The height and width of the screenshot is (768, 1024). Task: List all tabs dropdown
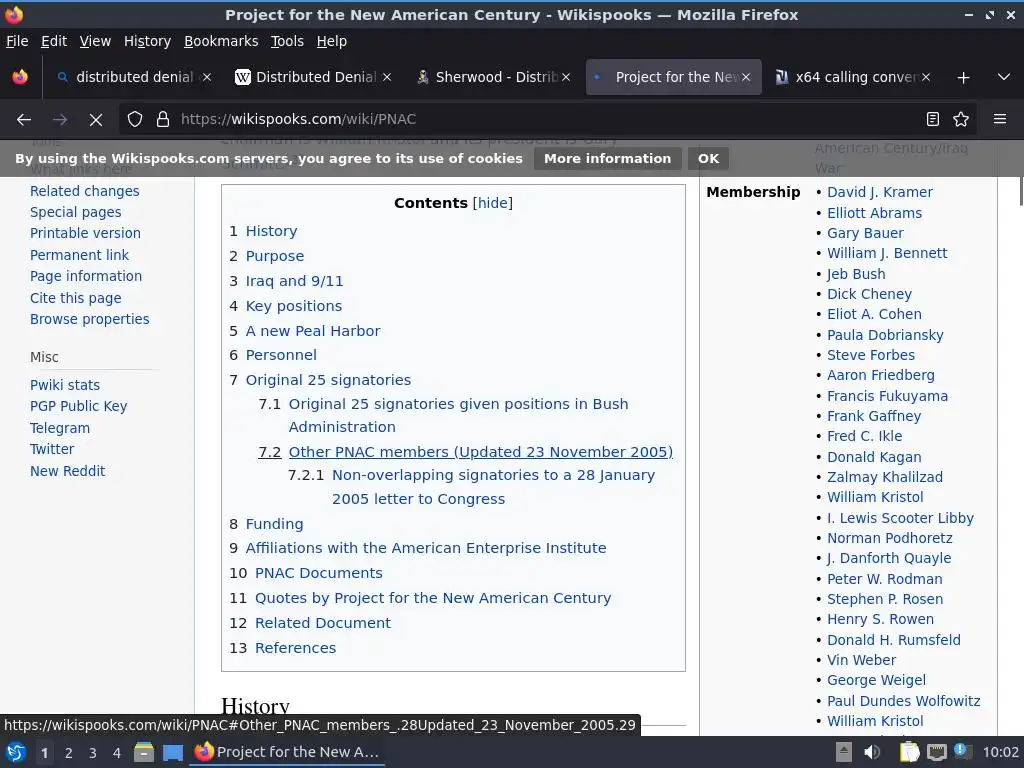[x=1004, y=77]
